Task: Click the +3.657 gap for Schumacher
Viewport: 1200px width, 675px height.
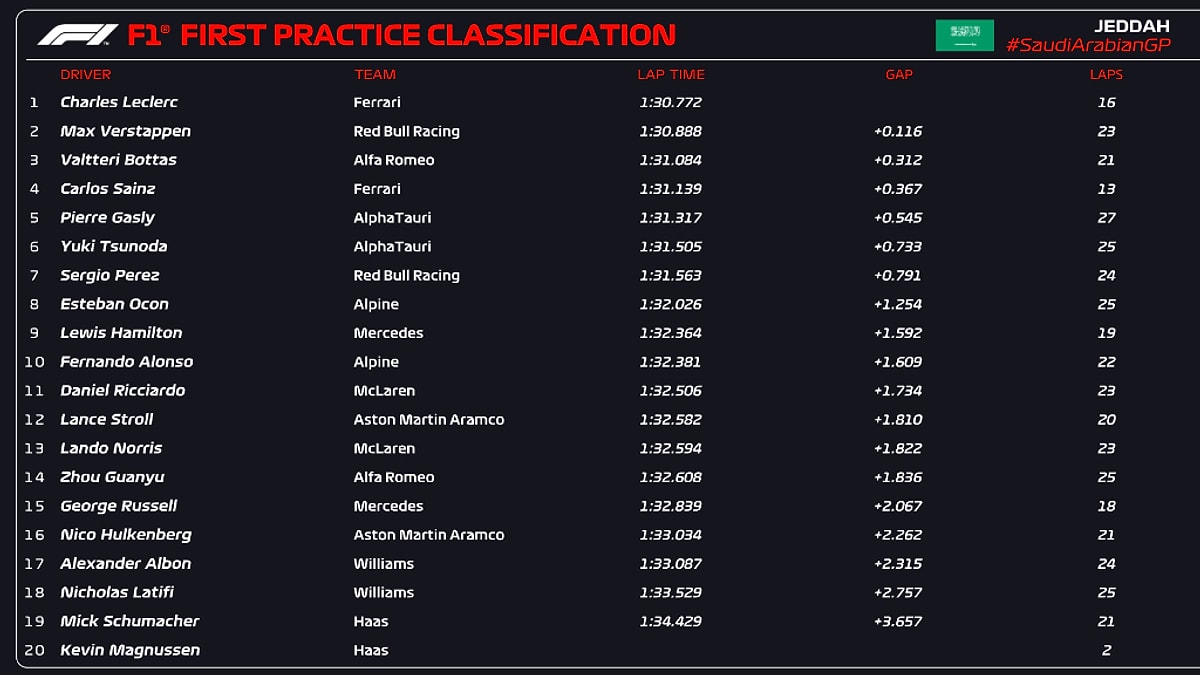Action: 897,621
